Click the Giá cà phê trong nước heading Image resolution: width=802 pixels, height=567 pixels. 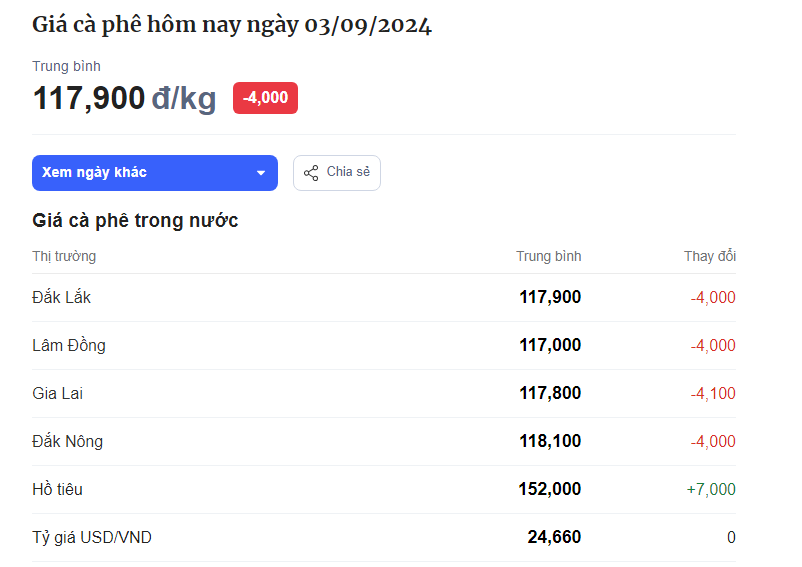pos(135,221)
